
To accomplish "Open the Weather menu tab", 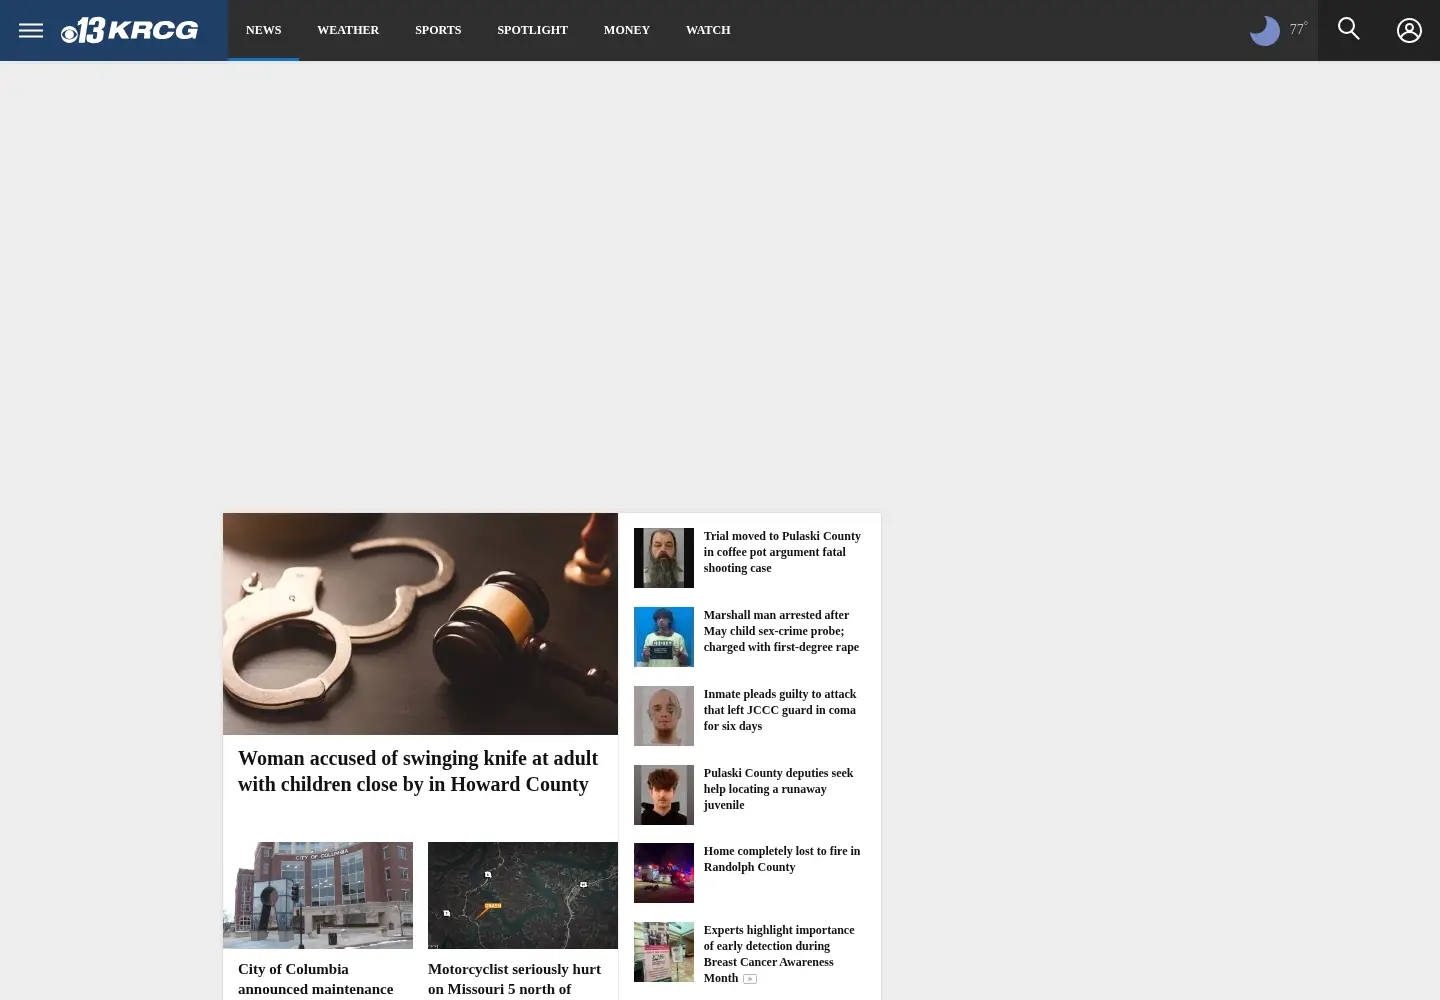I will (348, 30).
